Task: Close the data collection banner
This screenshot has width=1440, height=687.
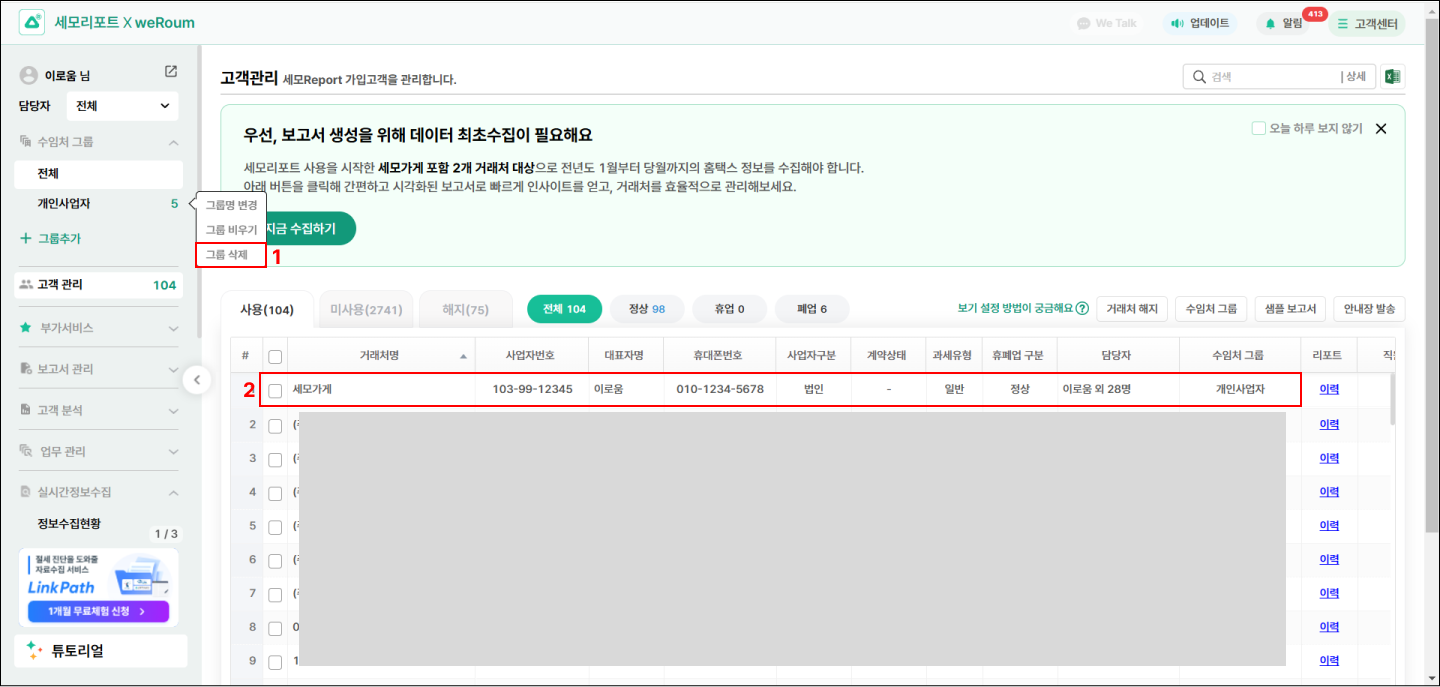Action: 1381,128
